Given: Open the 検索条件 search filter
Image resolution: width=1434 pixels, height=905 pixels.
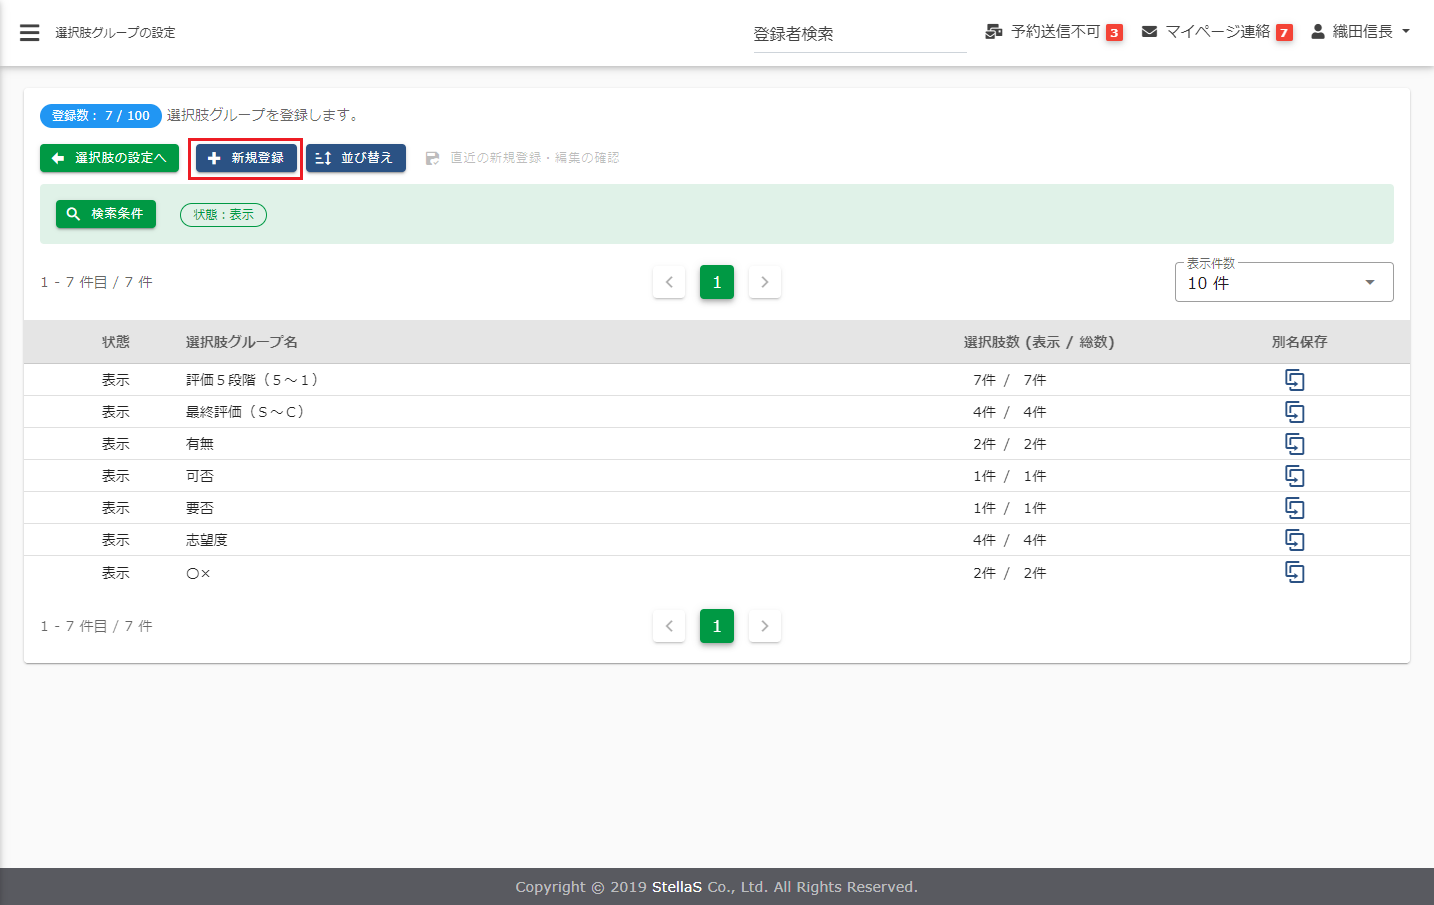Looking at the screenshot, I should pyautogui.click(x=106, y=214).
